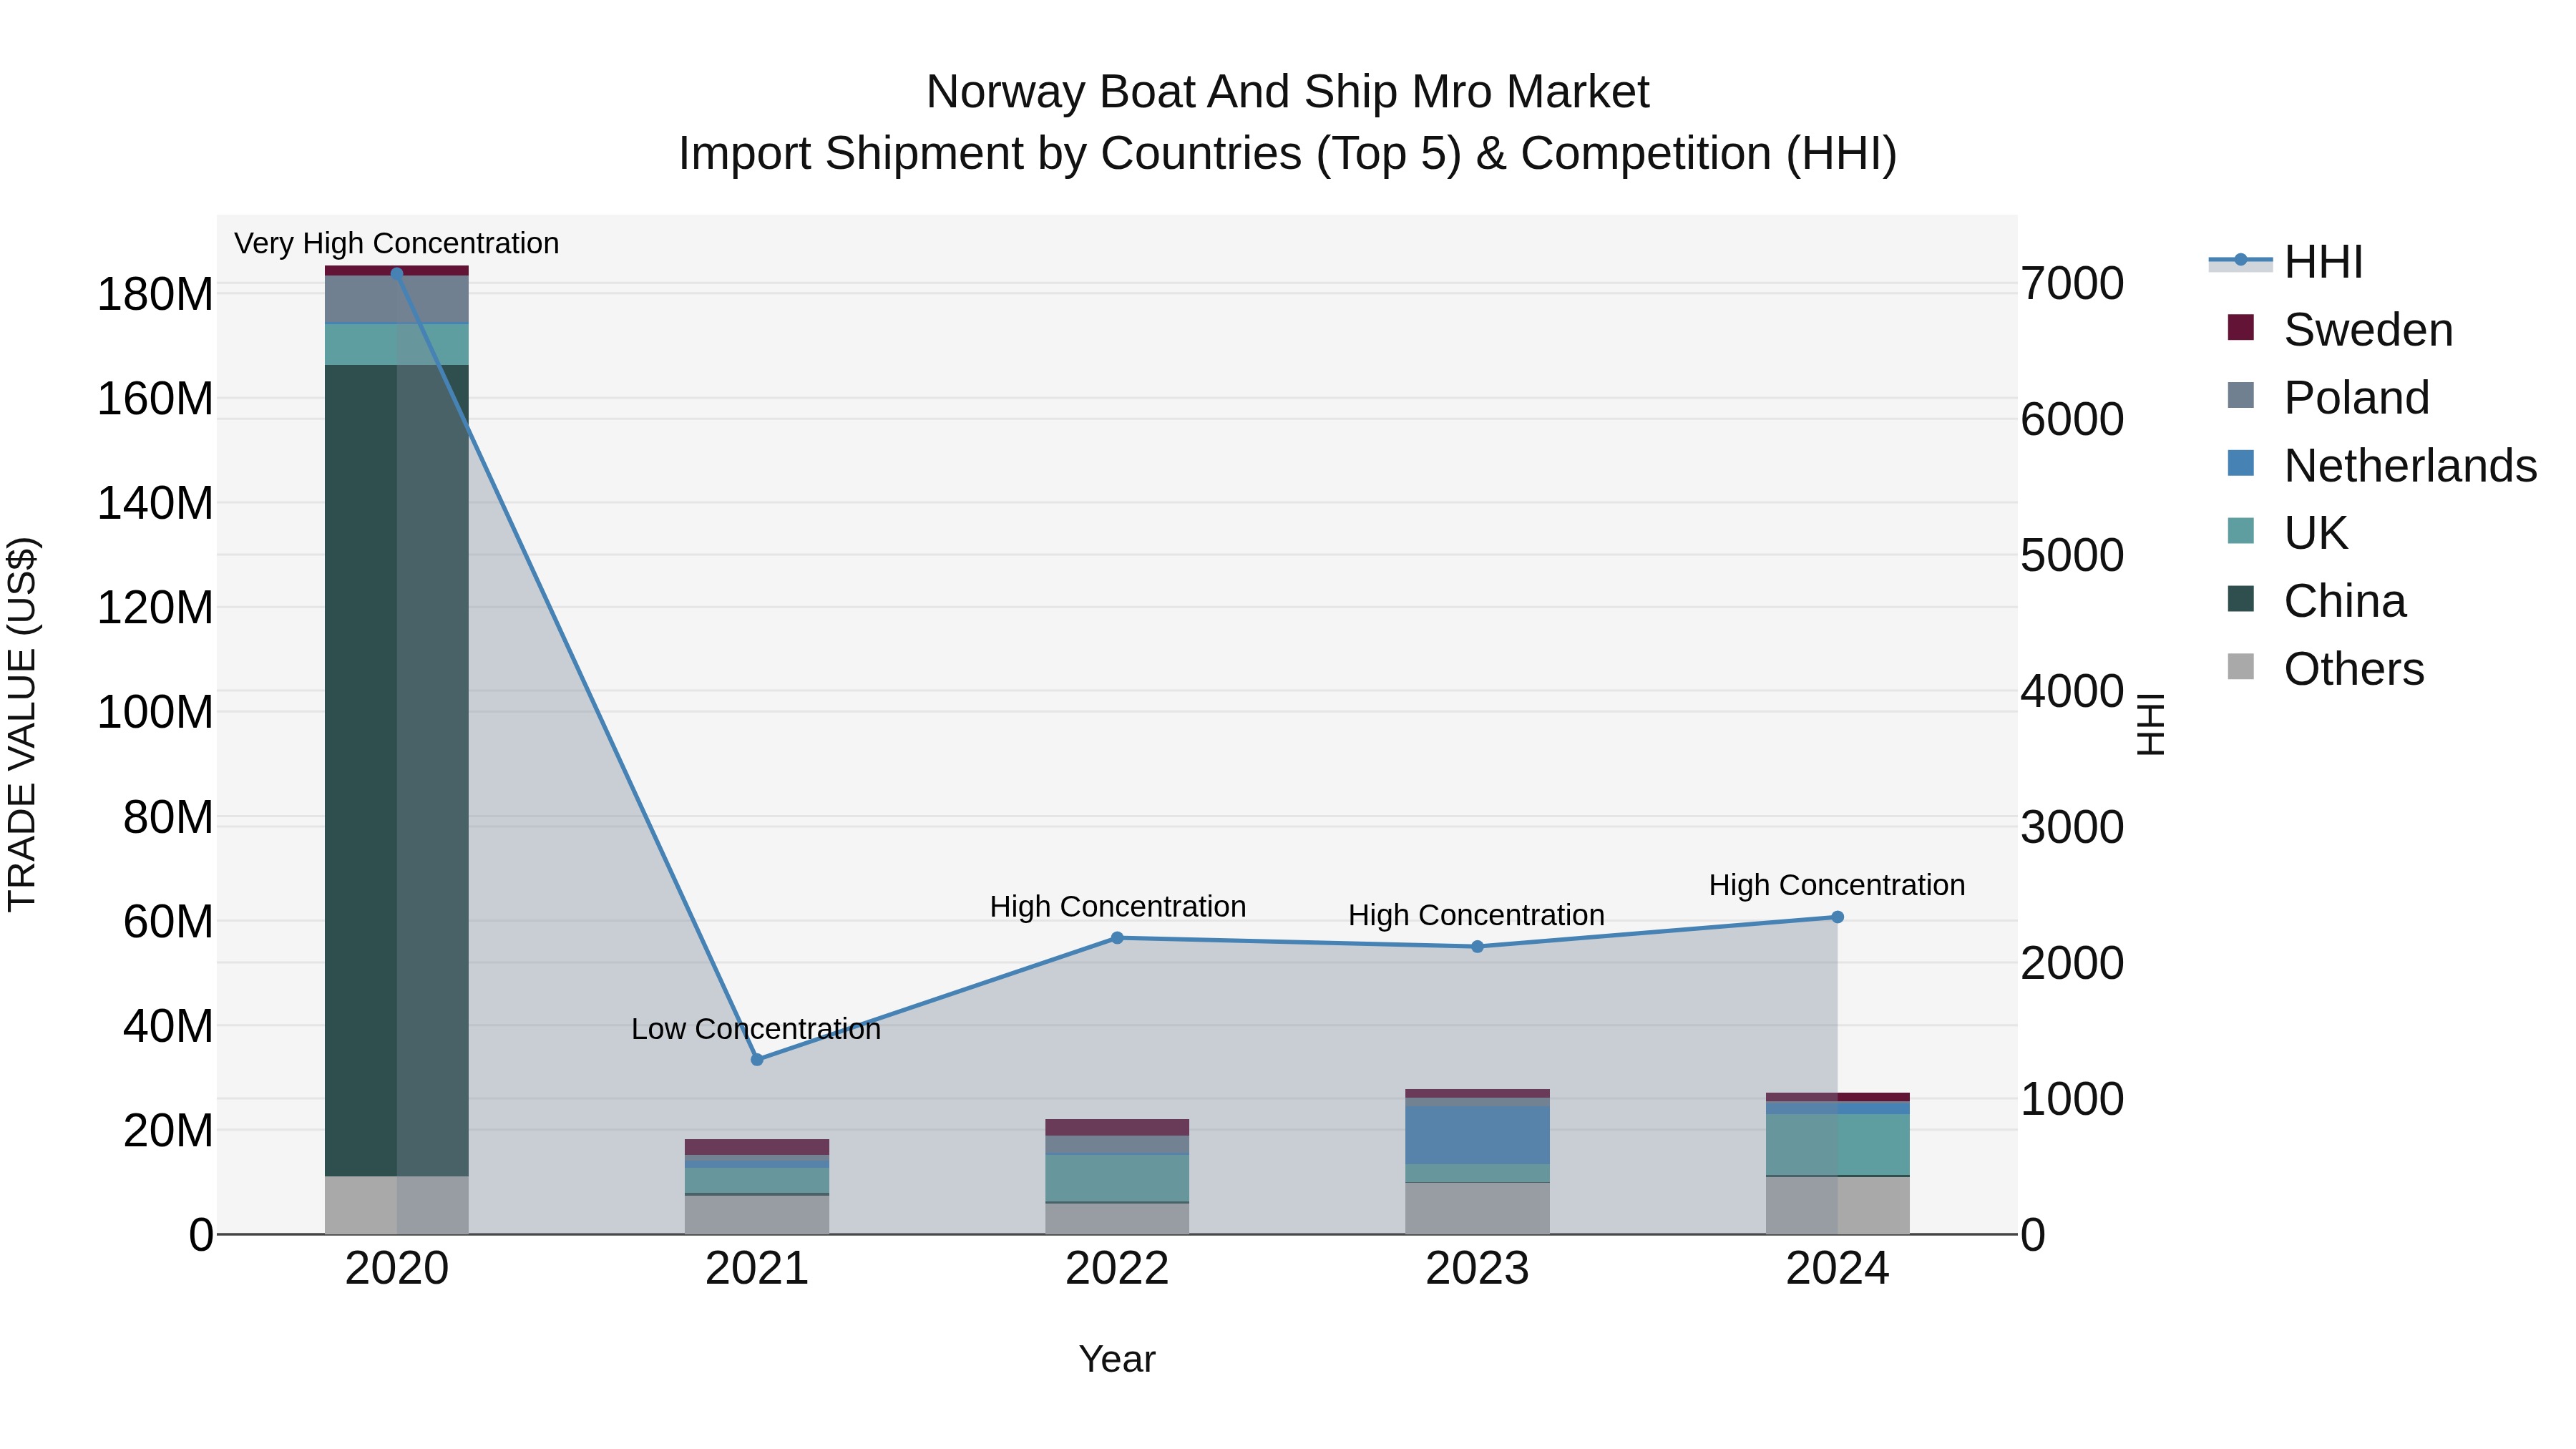Click the China segment in 2020 bar
The width and height of the screenshot is (2576, 1449).
tap(397, 771)
